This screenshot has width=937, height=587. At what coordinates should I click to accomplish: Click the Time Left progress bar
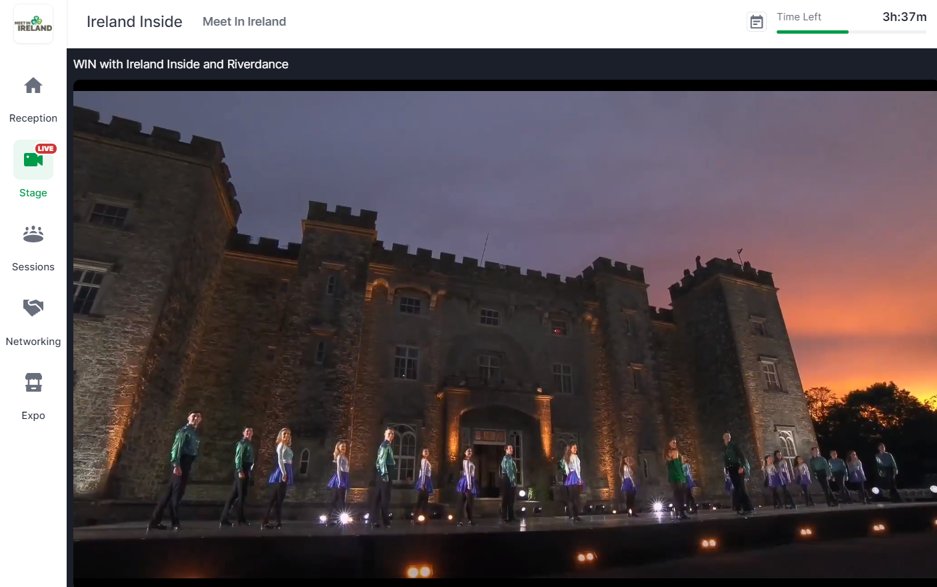(849, 30)
